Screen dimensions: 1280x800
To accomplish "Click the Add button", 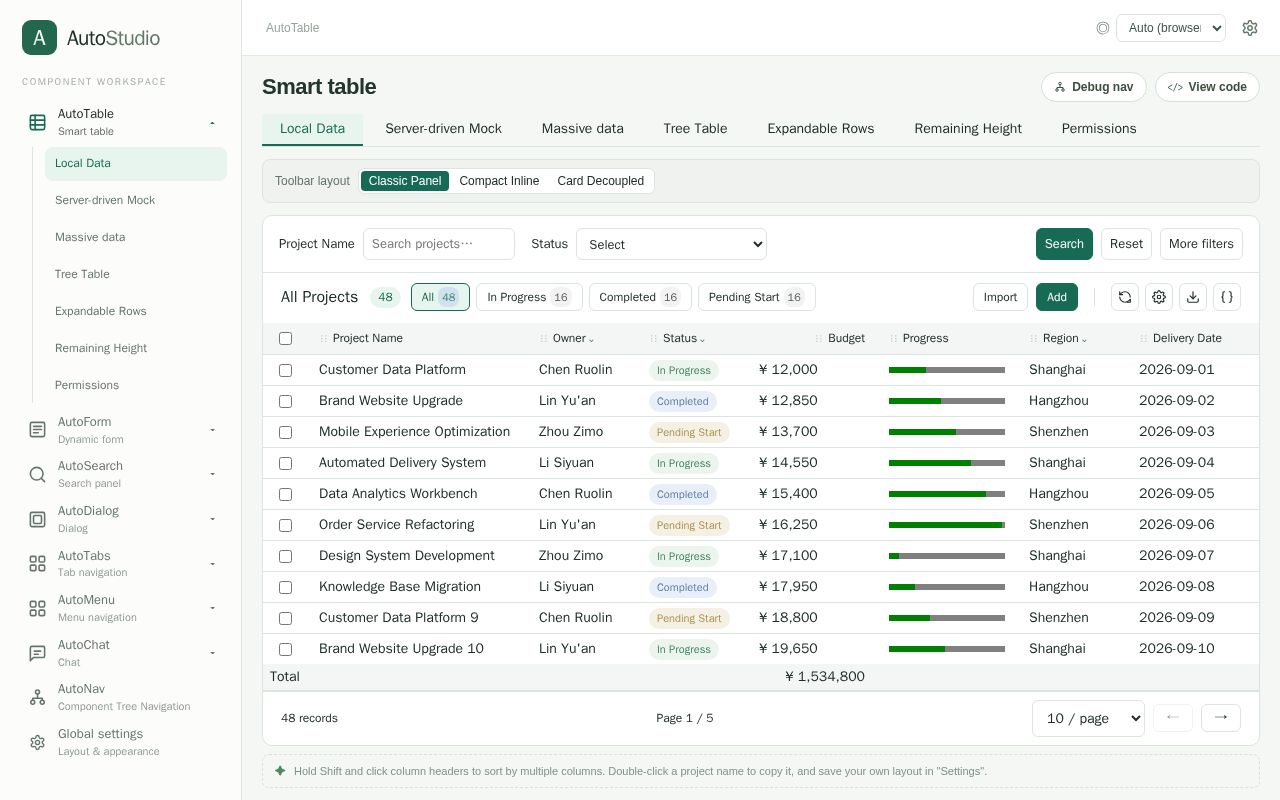I will (x=1057, y=297).
